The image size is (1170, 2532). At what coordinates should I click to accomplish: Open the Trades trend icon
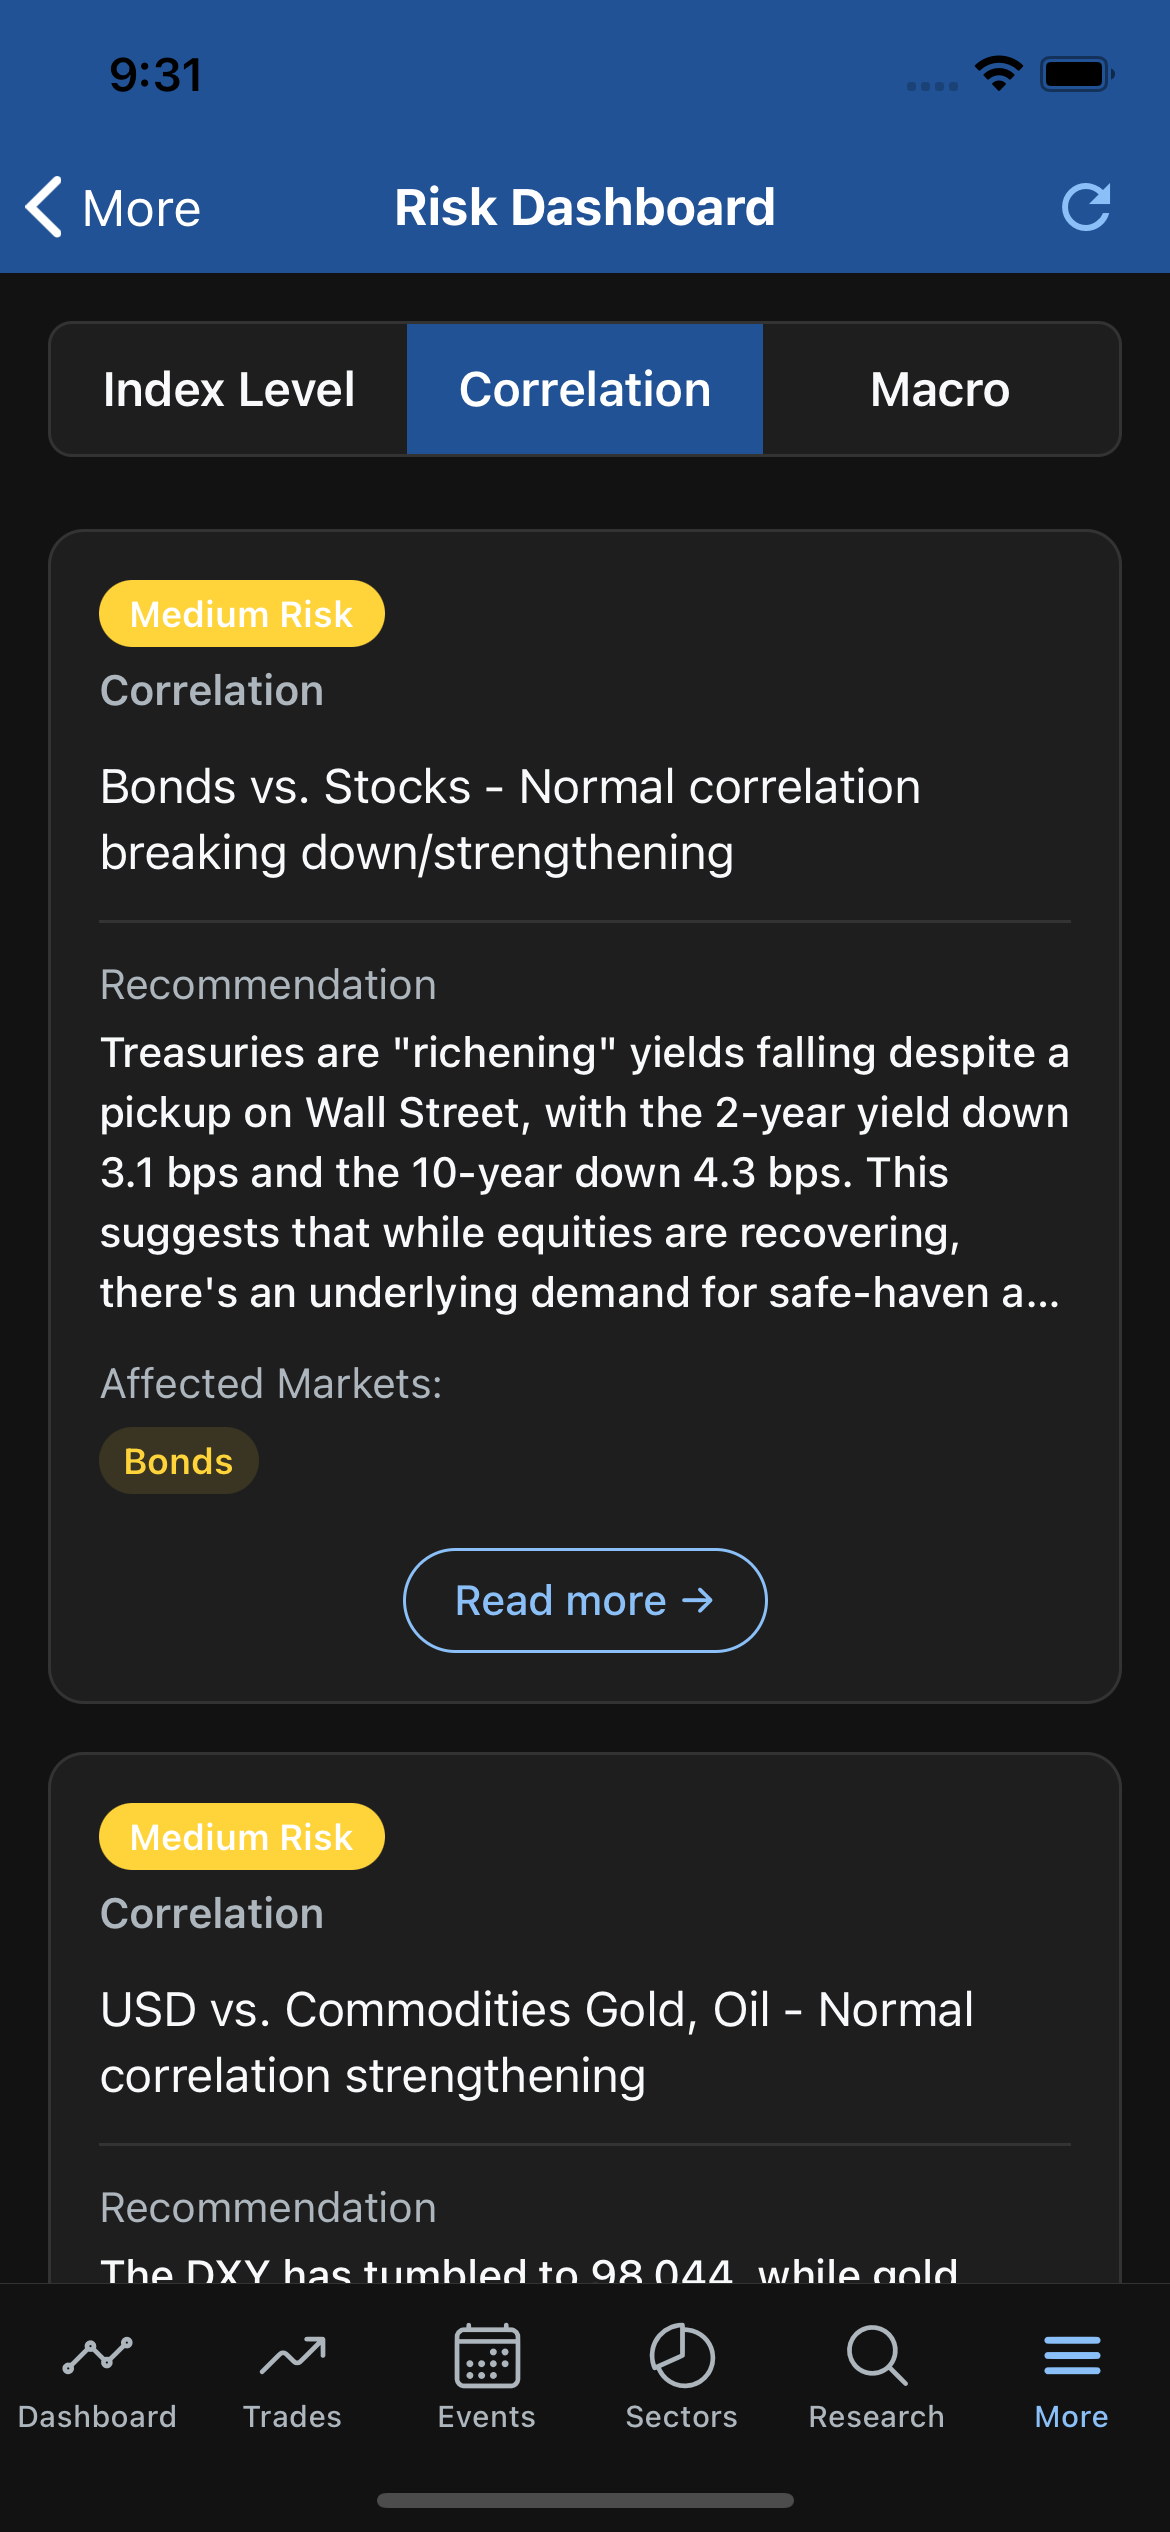pyautogui.click(x=292, y=2356)
